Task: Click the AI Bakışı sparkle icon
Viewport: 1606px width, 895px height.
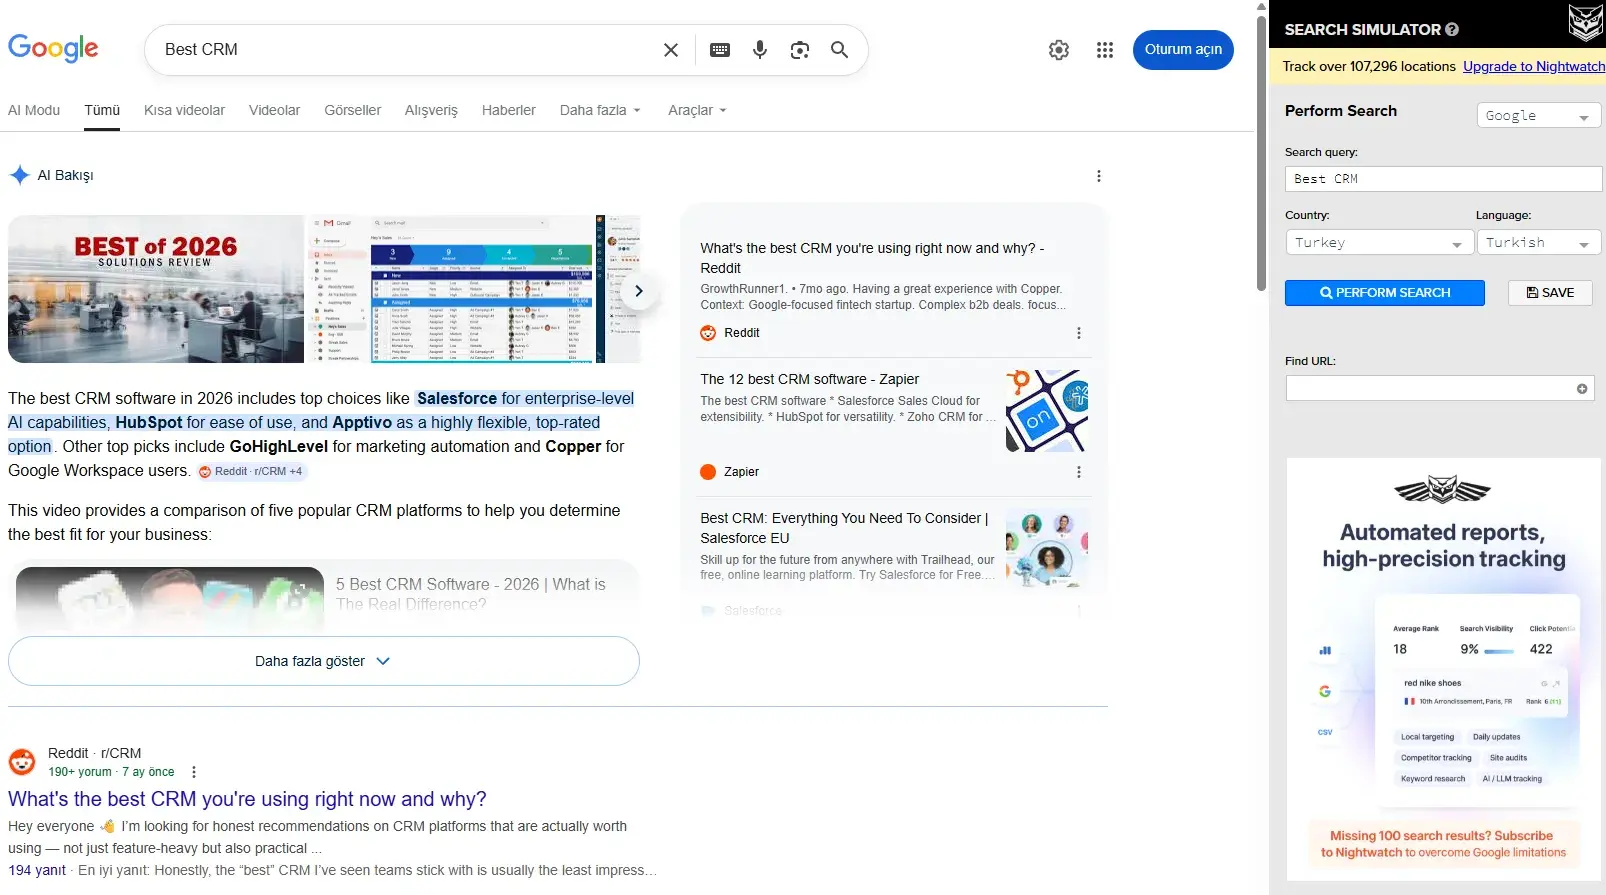Action: pyautogui.click(x=19, y=175)
